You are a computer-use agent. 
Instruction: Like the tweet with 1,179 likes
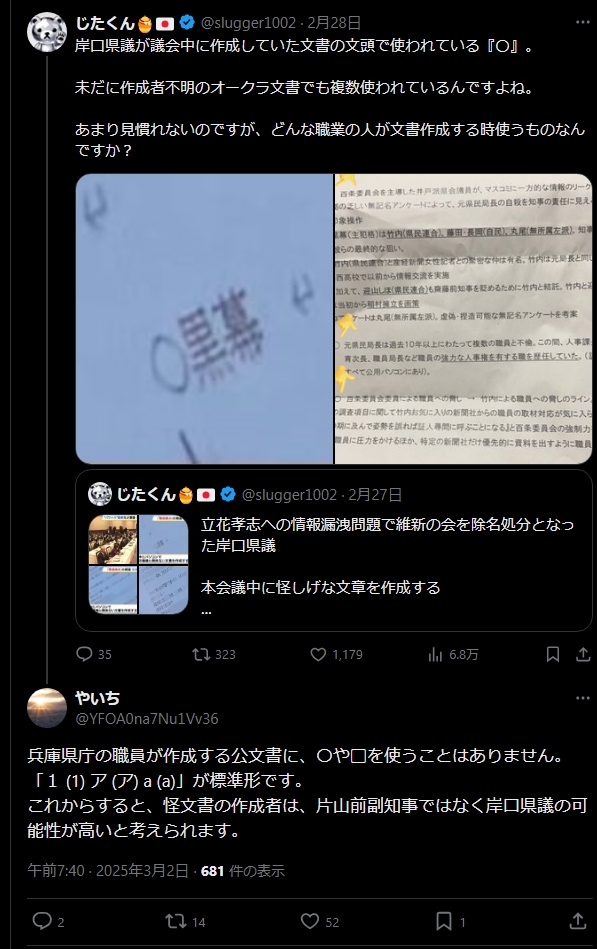pyautogui.click(x=337, y=654)
